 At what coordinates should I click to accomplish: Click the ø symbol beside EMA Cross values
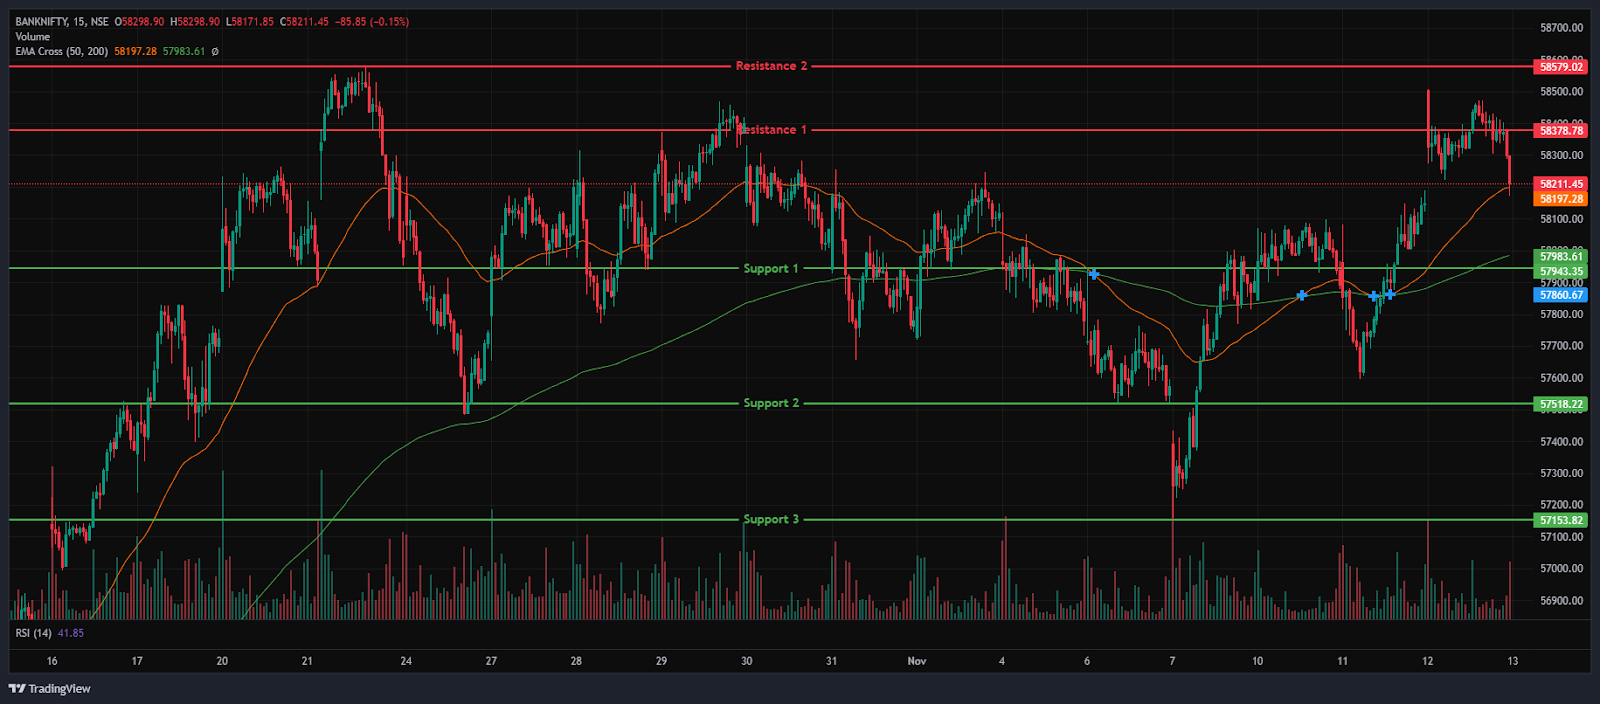(x=215, y=51)
